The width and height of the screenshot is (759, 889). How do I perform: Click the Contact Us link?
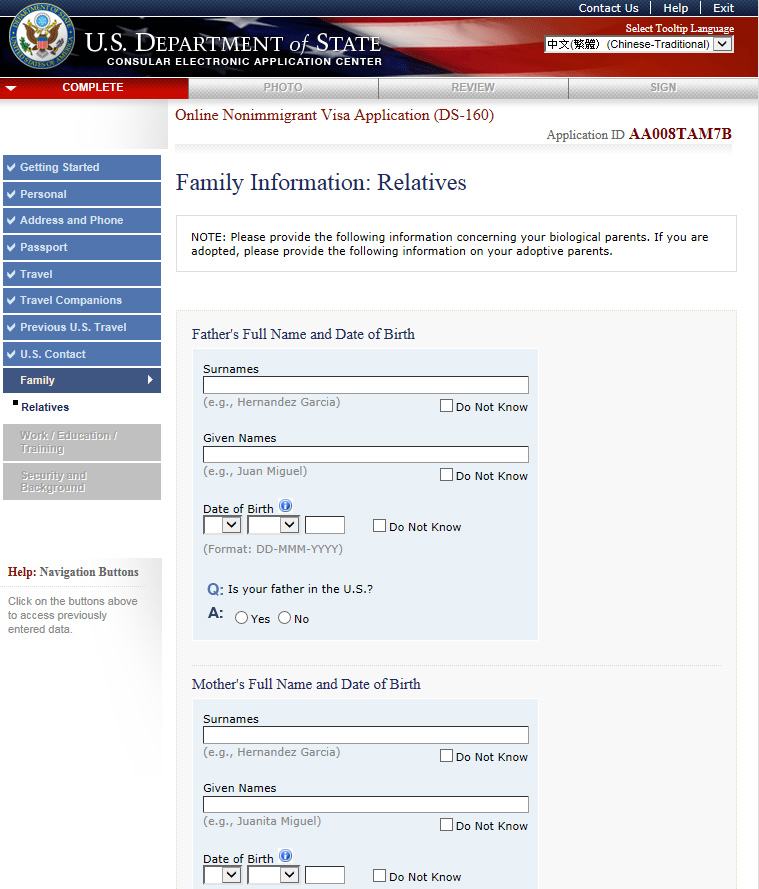[x=608, y=8]
